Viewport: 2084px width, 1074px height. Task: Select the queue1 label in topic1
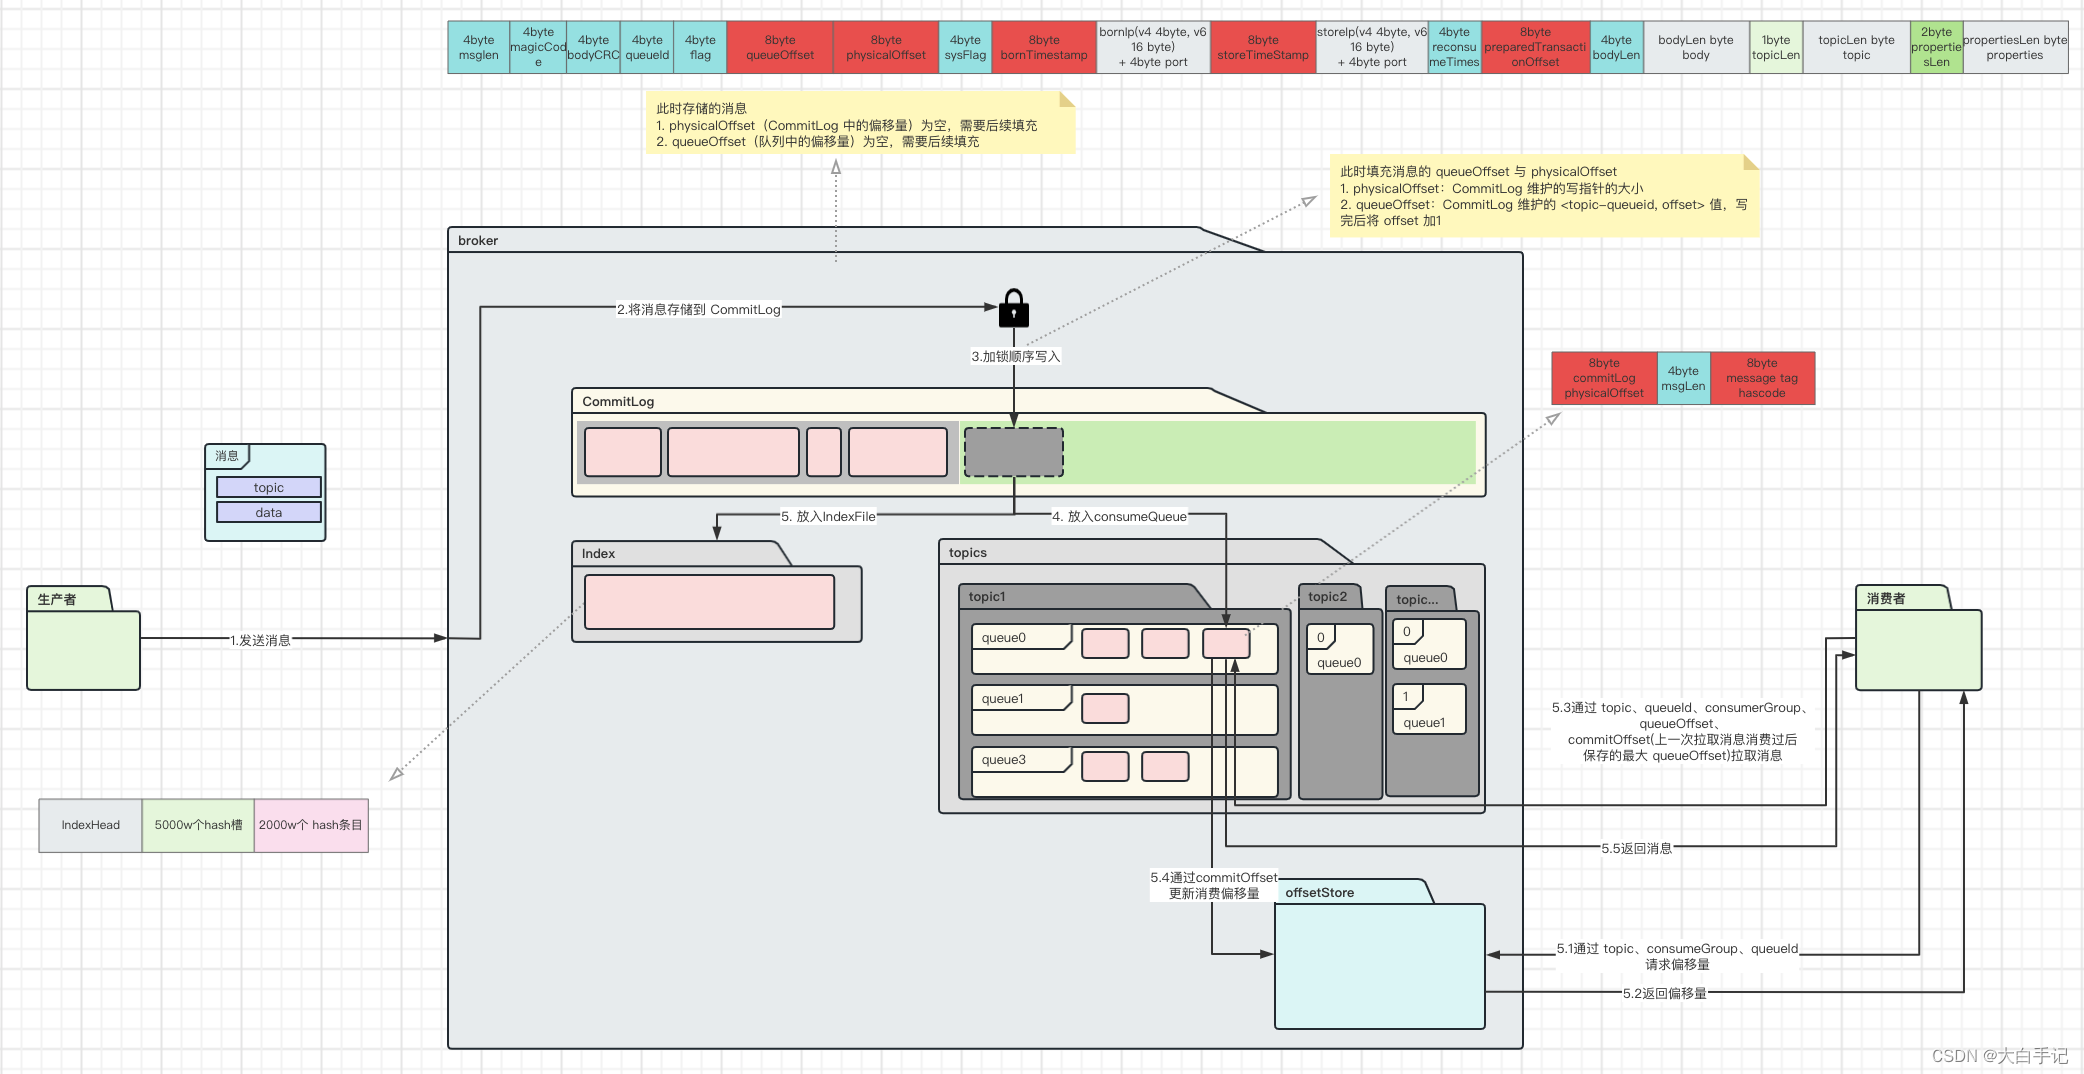pos(1002,698)
